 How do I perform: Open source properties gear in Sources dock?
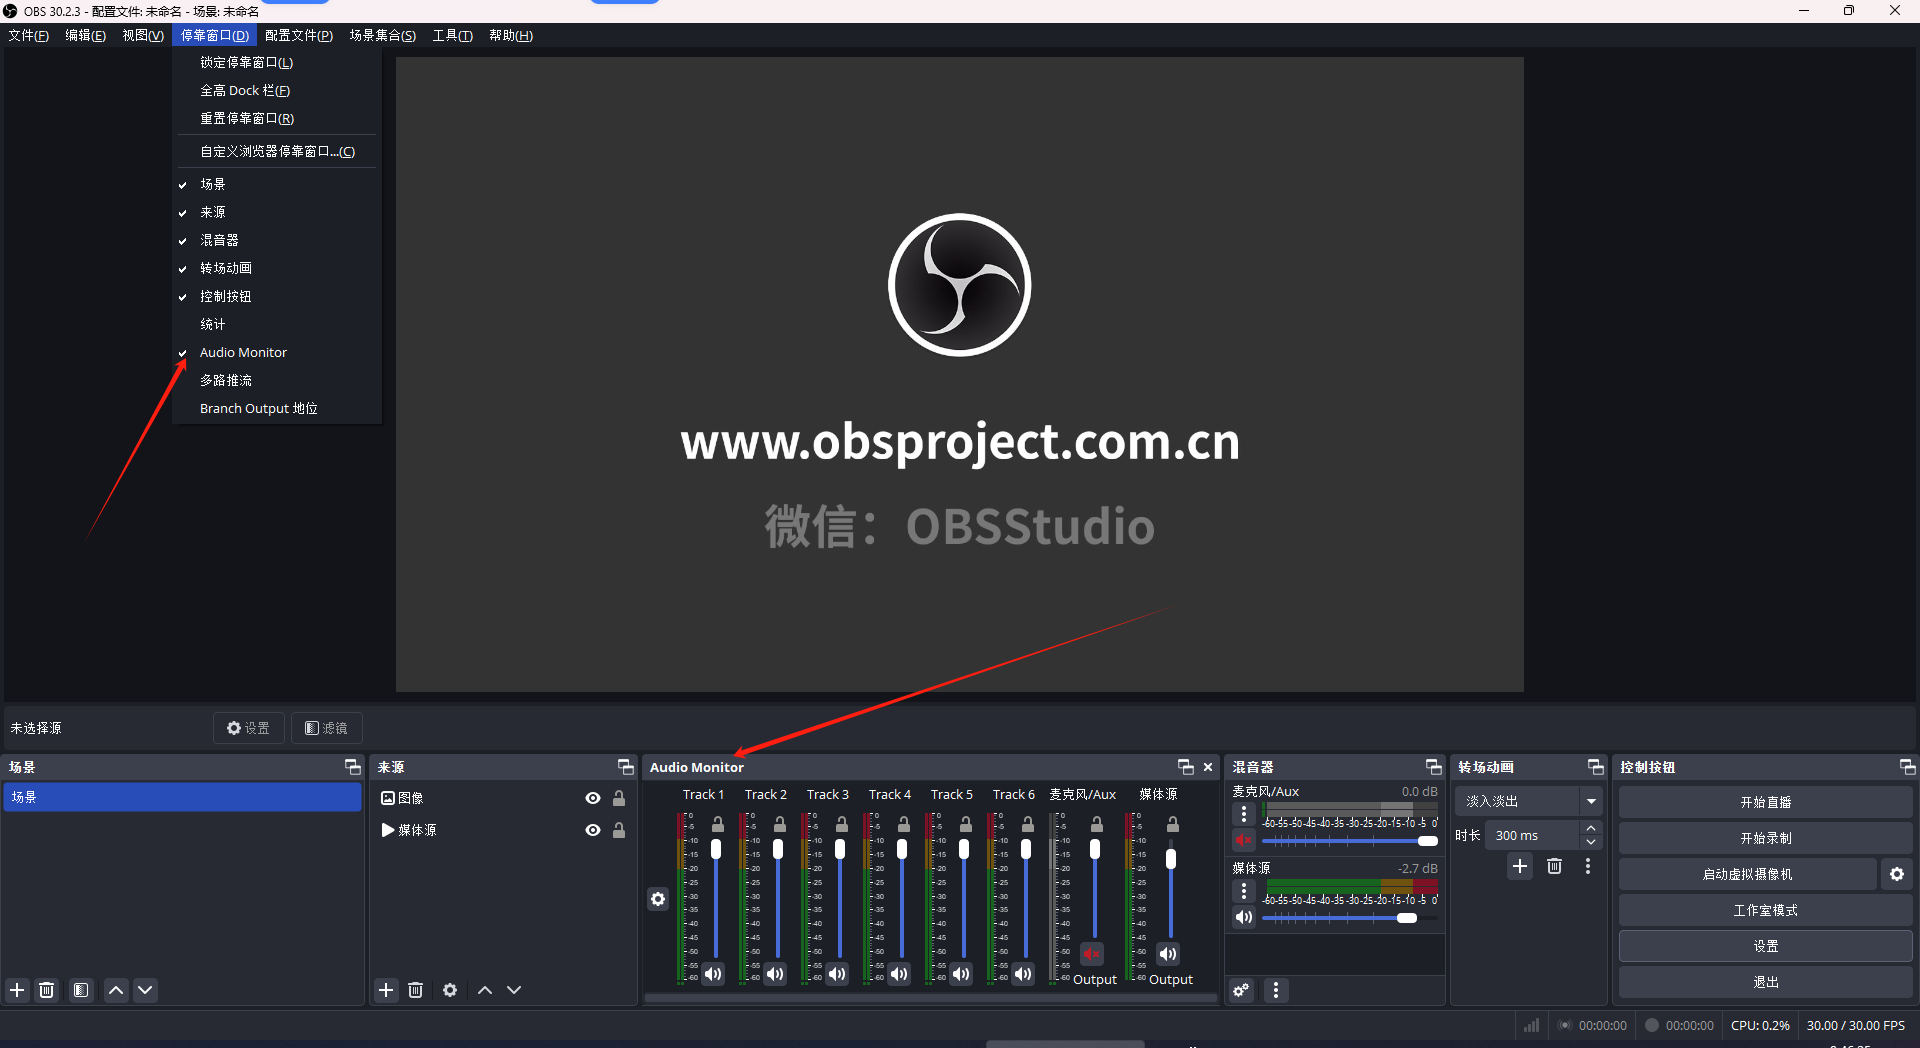[450, 990]
